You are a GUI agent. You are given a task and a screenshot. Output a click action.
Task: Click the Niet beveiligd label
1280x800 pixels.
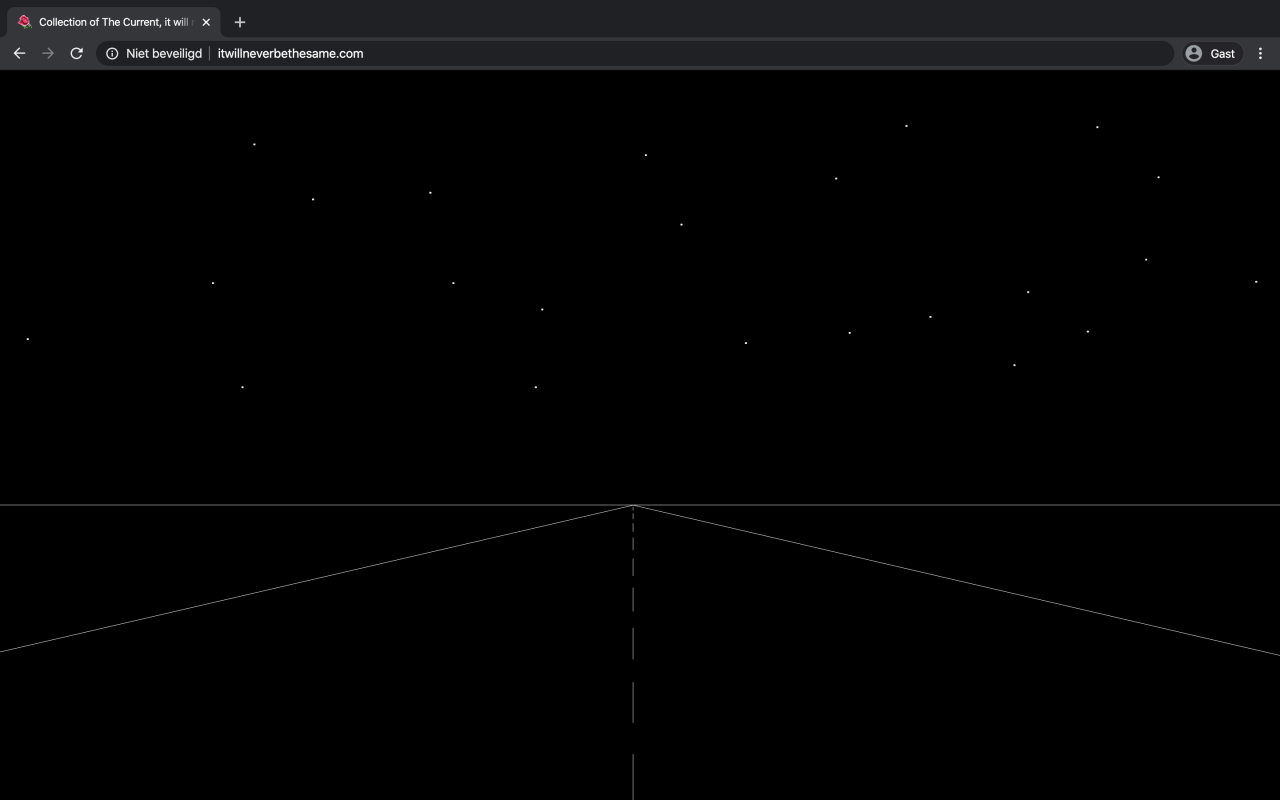[x=163, y=53]
